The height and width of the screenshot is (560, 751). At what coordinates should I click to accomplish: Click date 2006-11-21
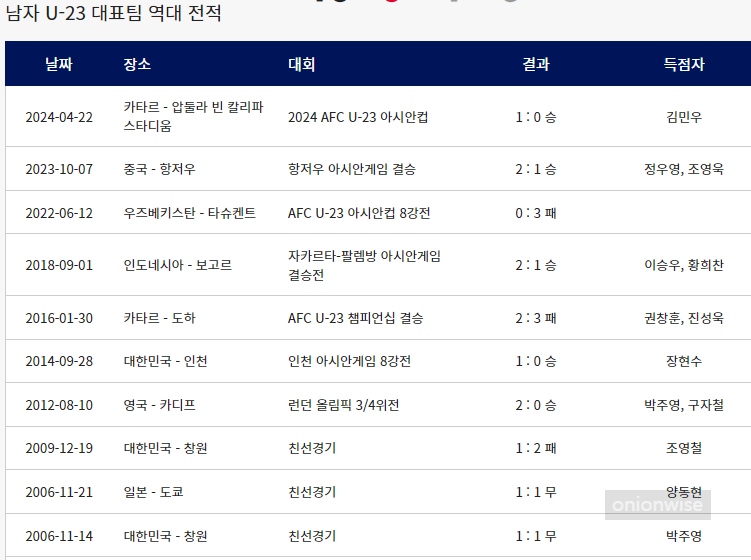click(x=59, y=492)
